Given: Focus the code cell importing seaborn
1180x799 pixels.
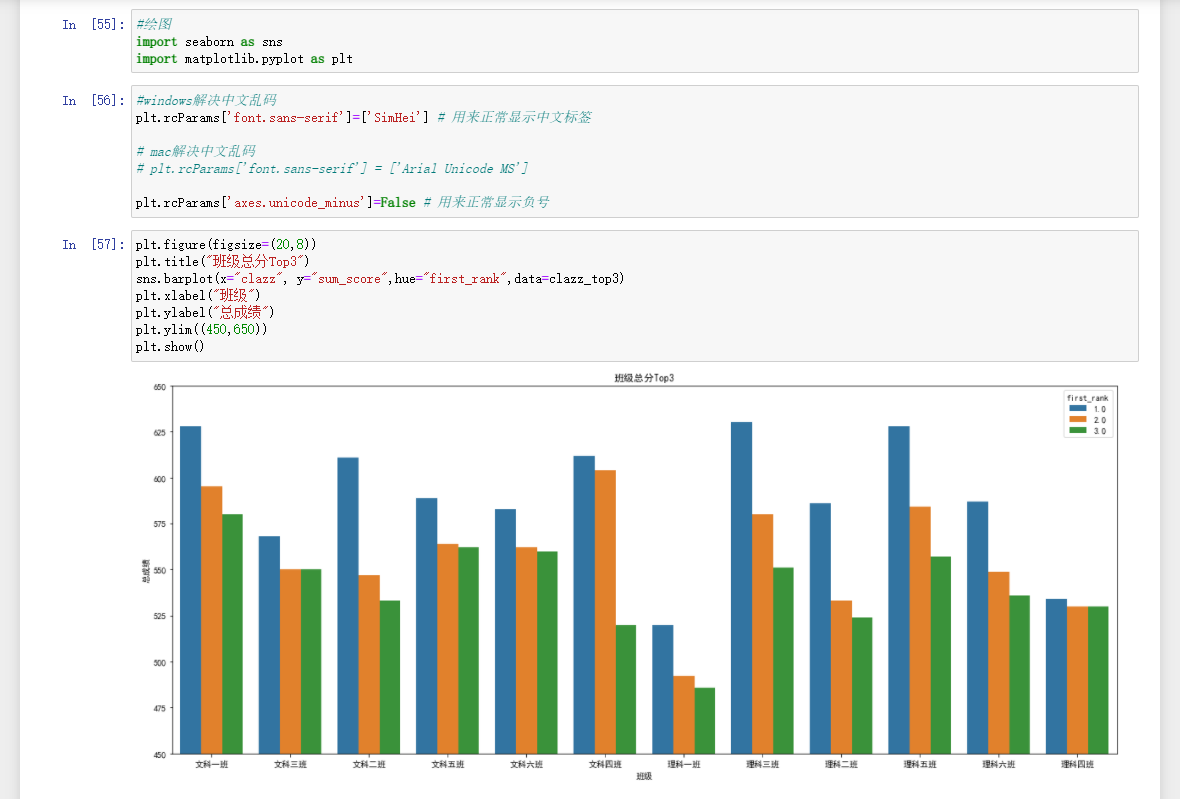Looking at the screenshot, I should pyautogui.click(x=634, y=41).
